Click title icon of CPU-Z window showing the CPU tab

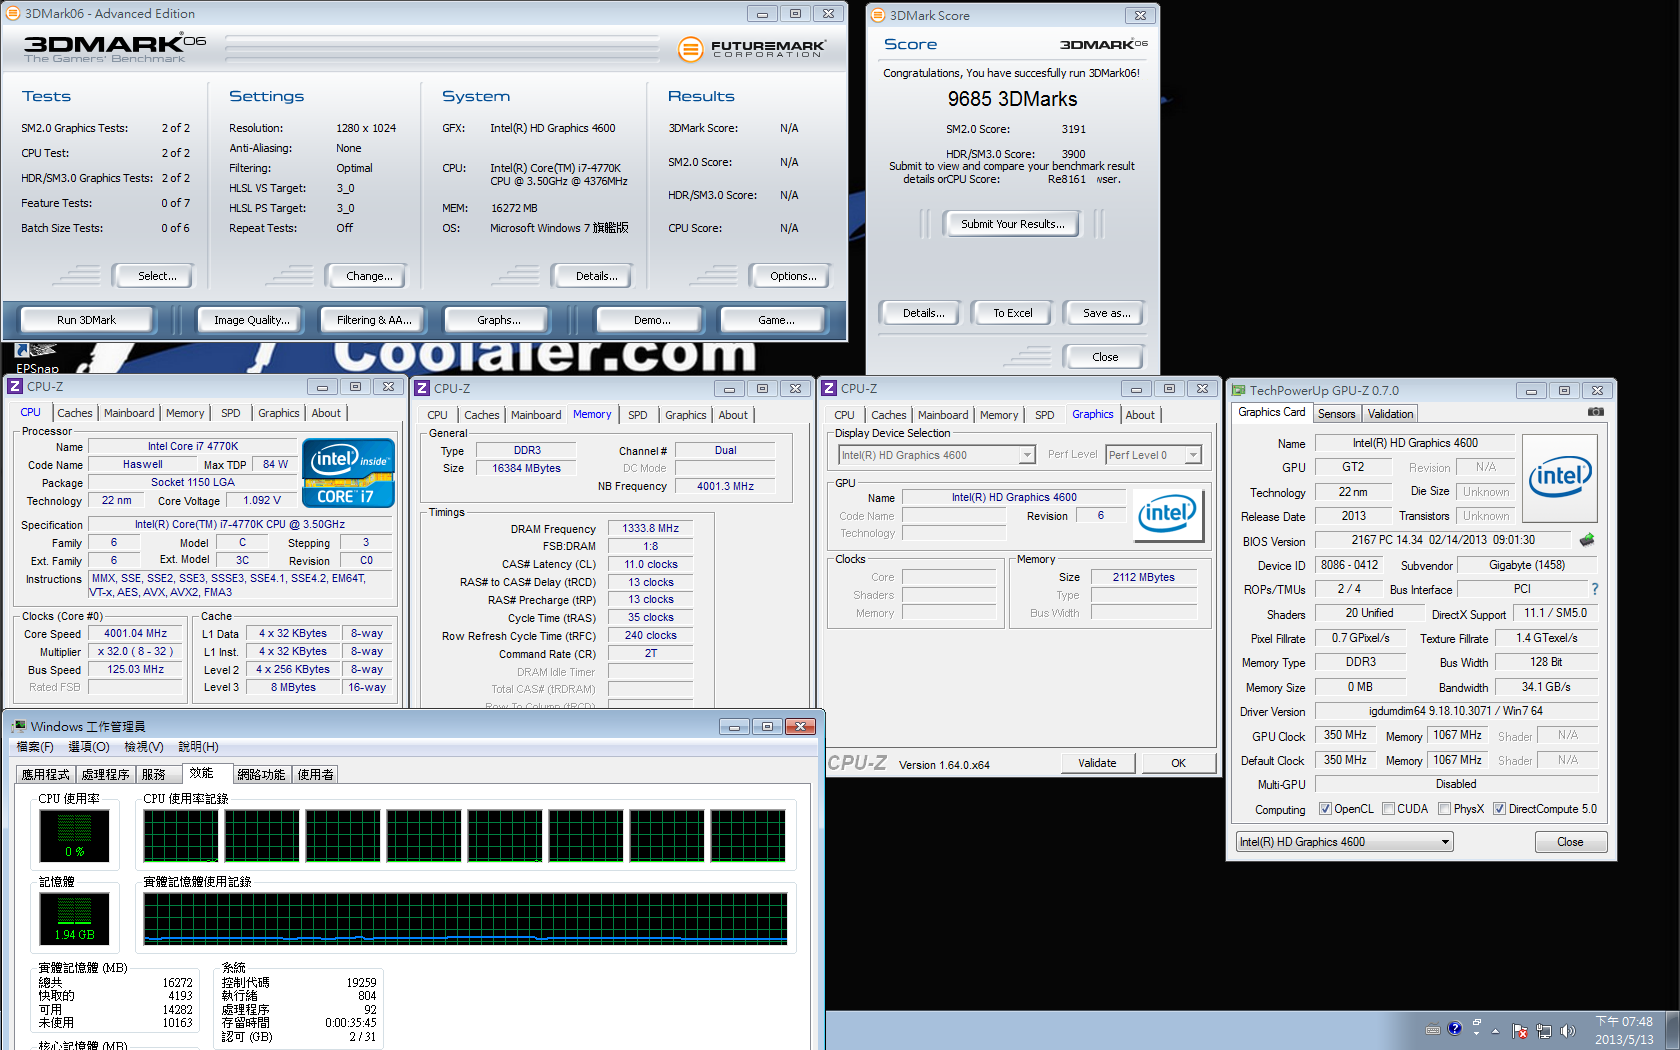pyautogui.click(x=15, y=386)
